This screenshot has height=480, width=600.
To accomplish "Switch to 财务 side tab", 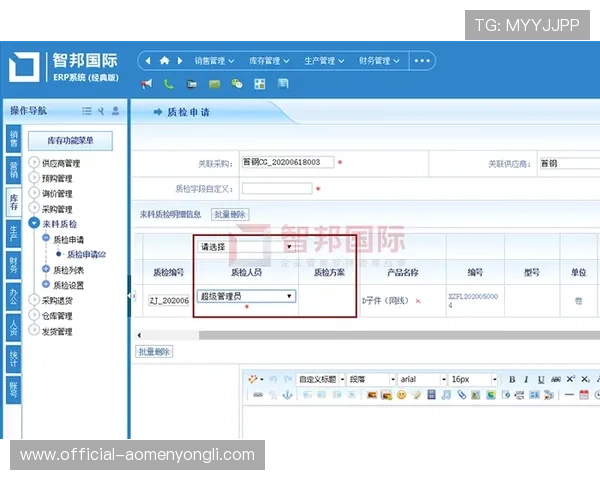I will [13, 264].
